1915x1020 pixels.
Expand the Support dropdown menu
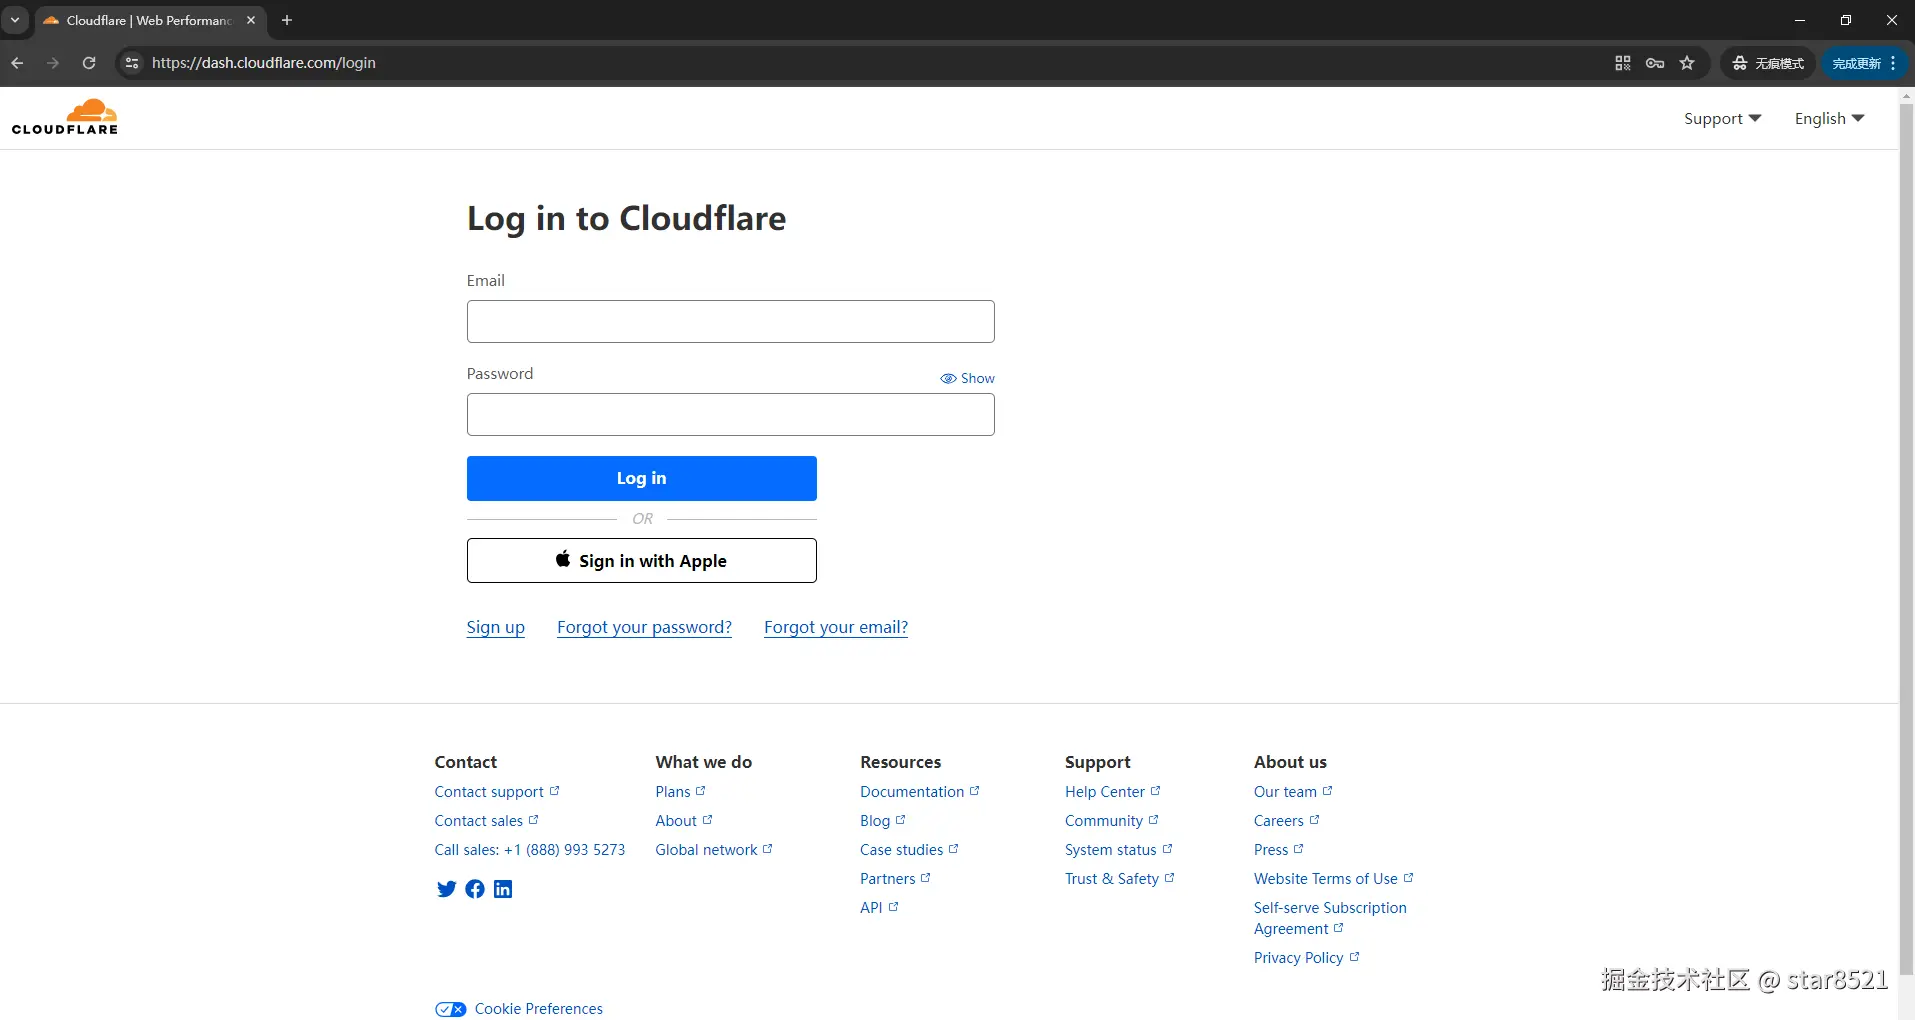click(x=1722, y=118)
